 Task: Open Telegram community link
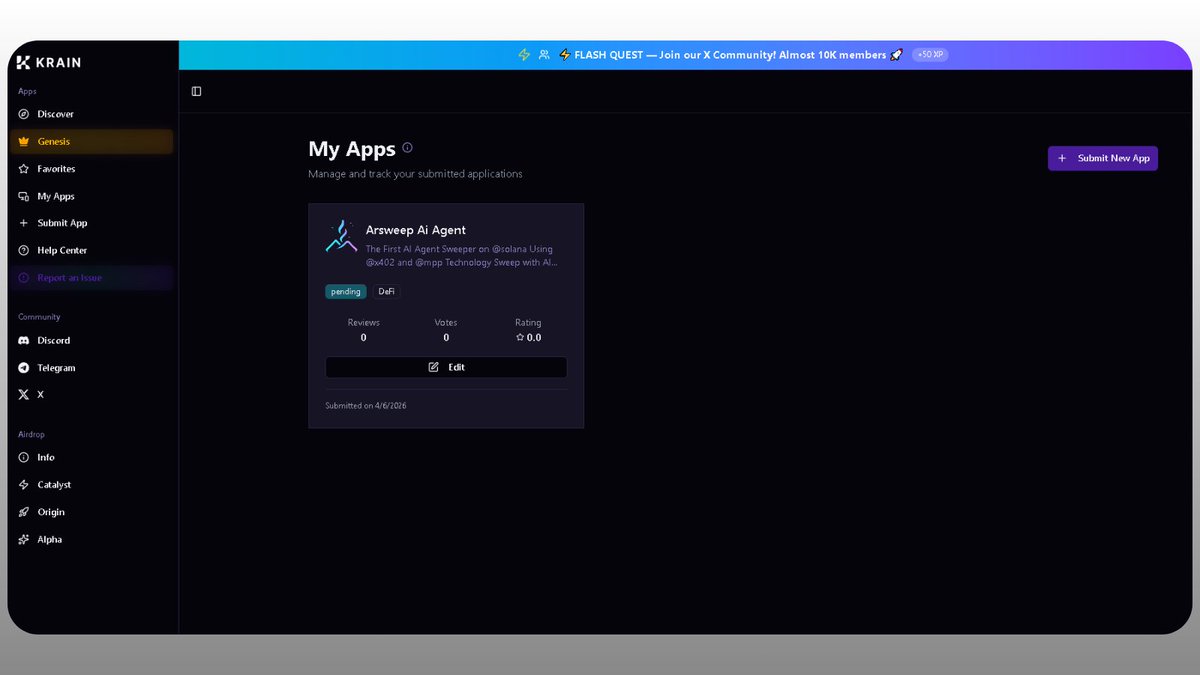point(93,368)
